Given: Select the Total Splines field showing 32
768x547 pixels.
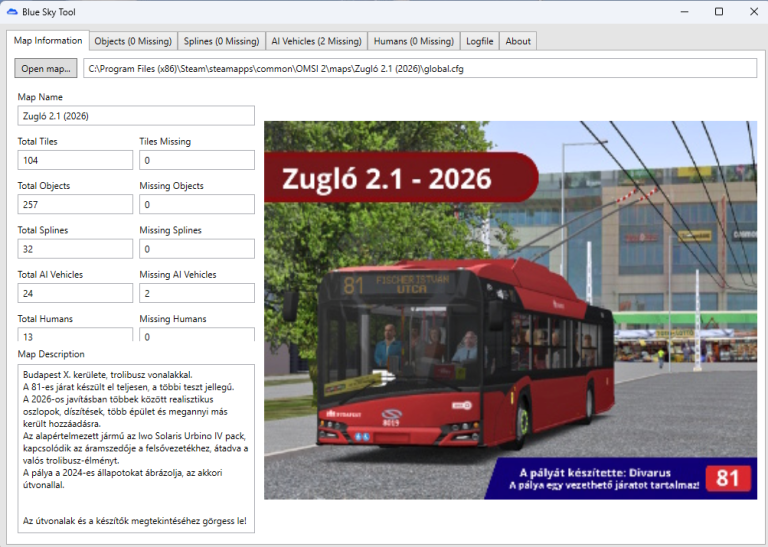Looking at the screenshot, I should [x=75, y=249].
